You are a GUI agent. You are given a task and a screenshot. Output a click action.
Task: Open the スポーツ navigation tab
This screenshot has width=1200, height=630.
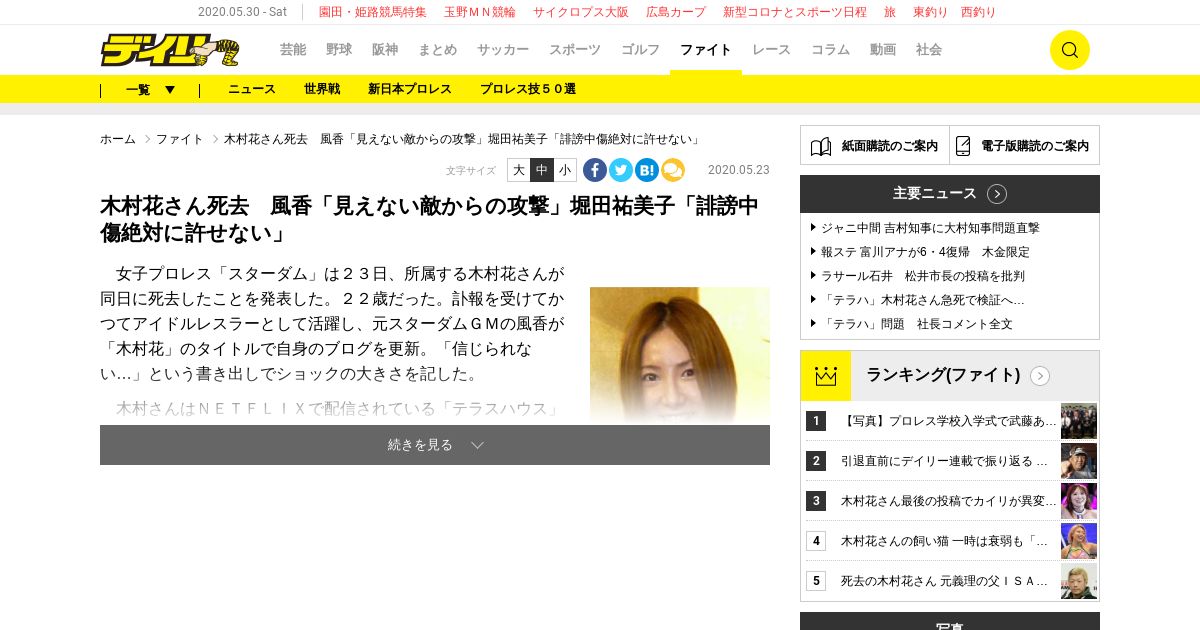575,50
